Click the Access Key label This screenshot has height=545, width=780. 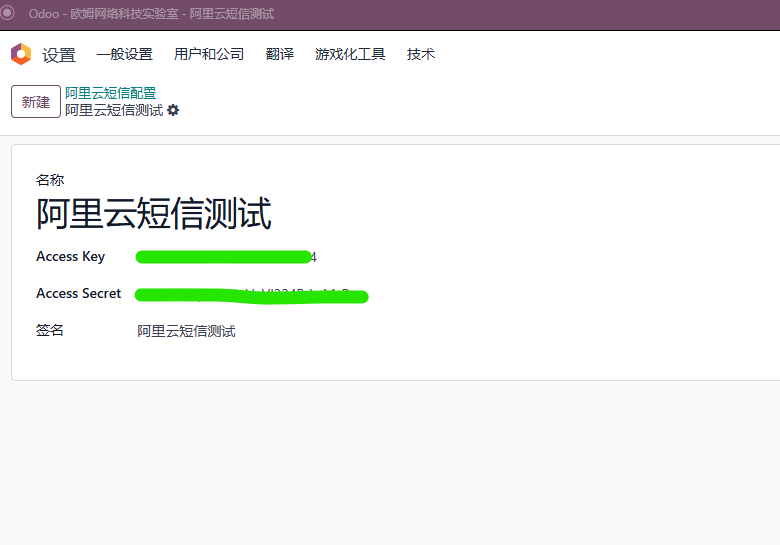71,257
